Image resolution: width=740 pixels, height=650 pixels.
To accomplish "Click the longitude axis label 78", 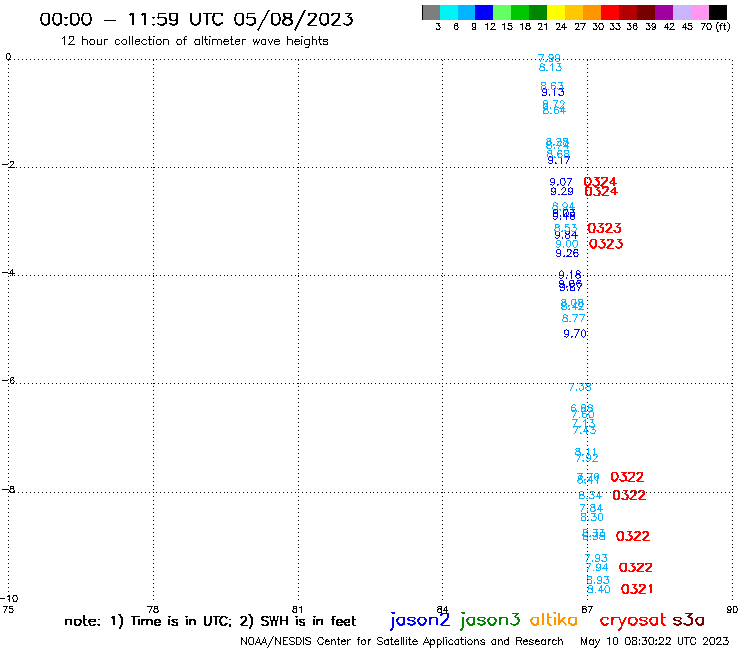I will pos(153,609).
